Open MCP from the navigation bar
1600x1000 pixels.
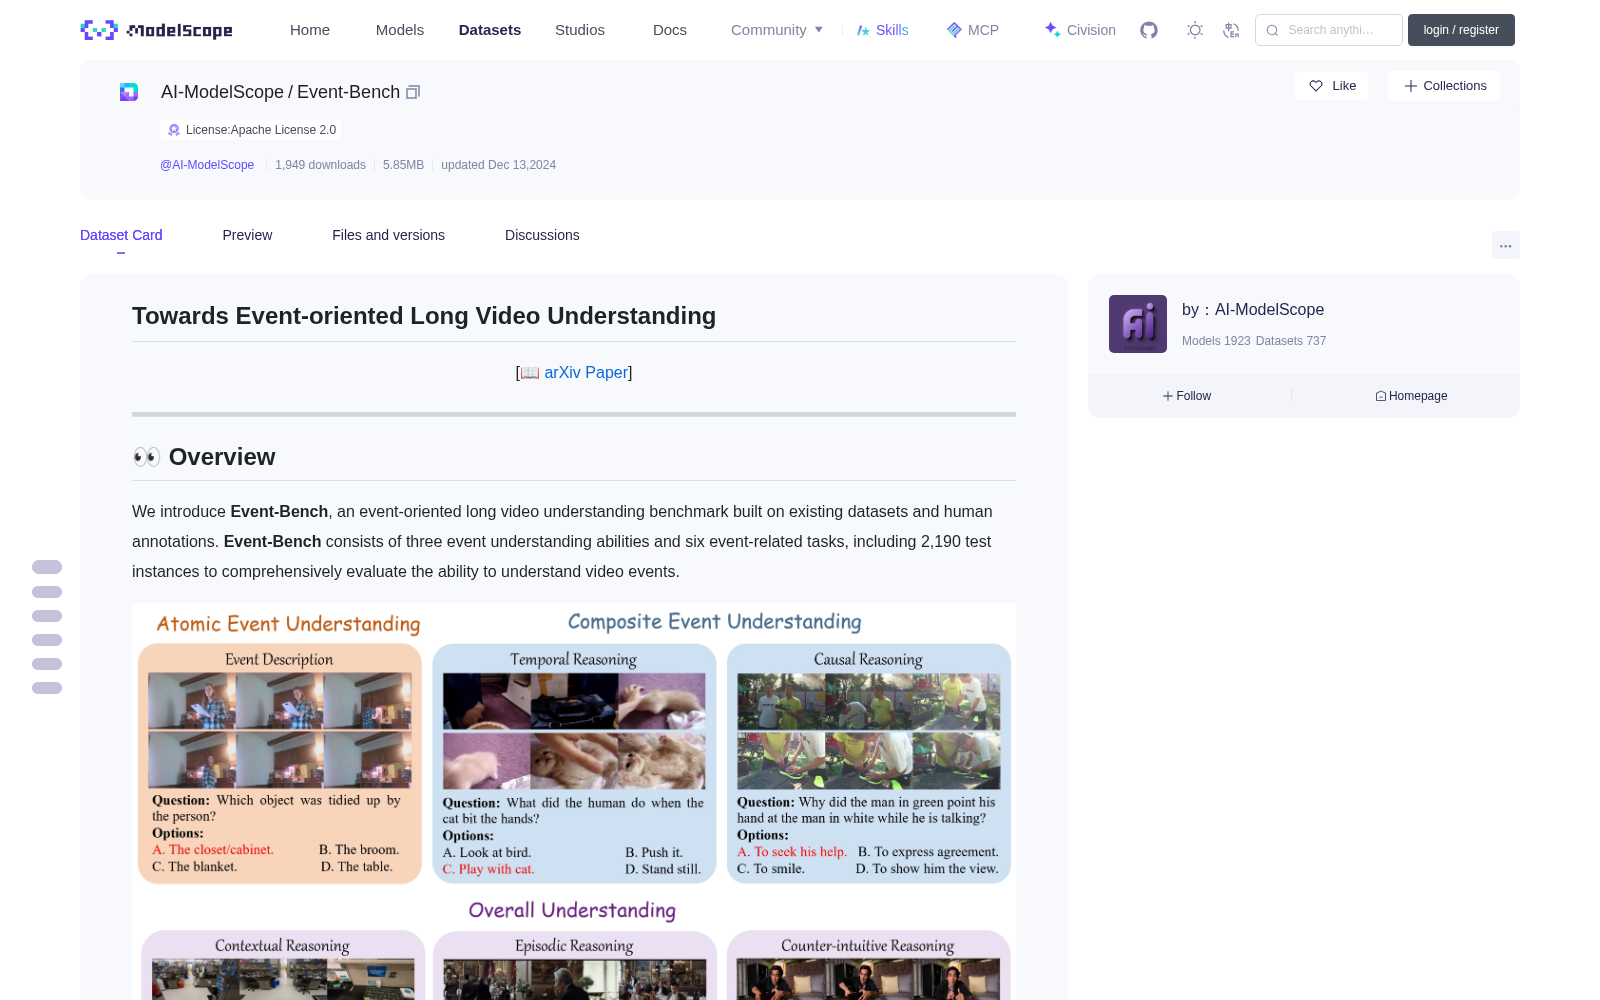click(972, 30)
